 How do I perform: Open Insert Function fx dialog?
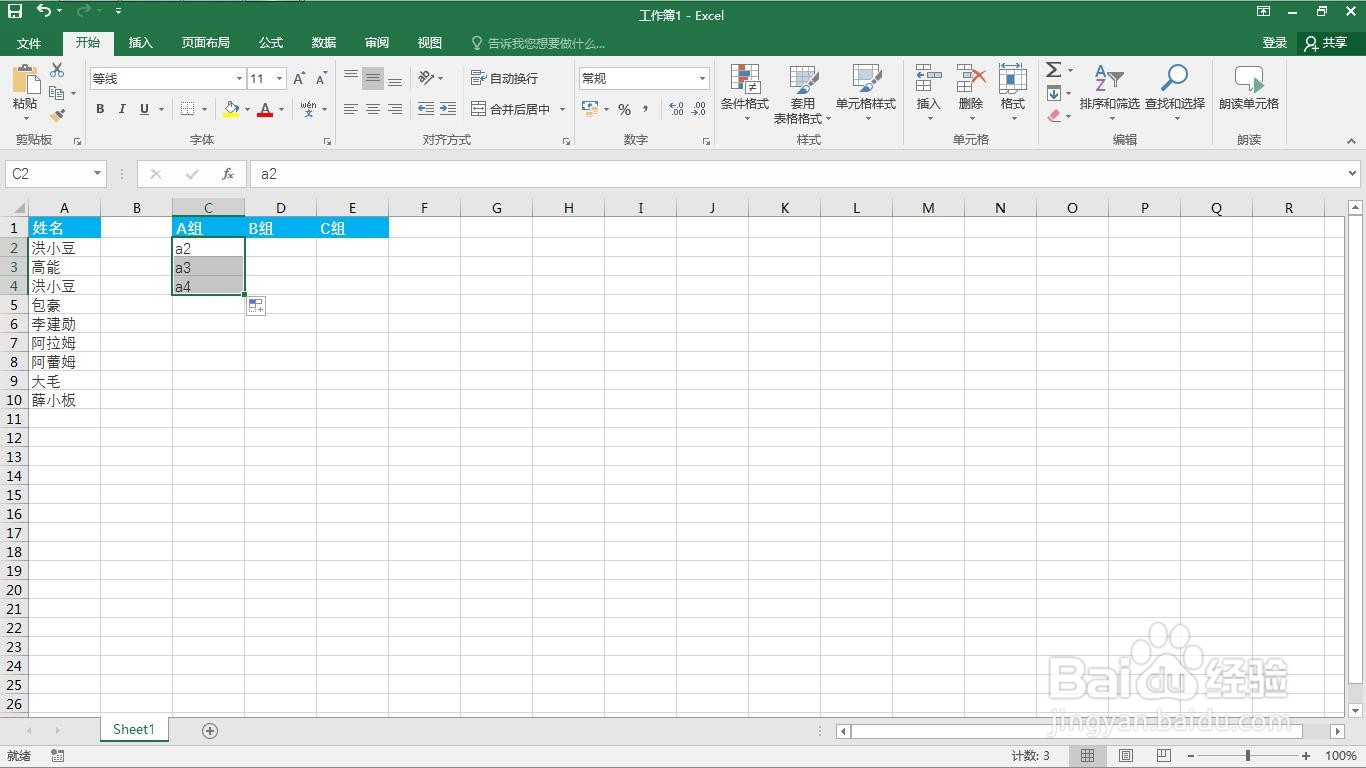click(228, 174)
